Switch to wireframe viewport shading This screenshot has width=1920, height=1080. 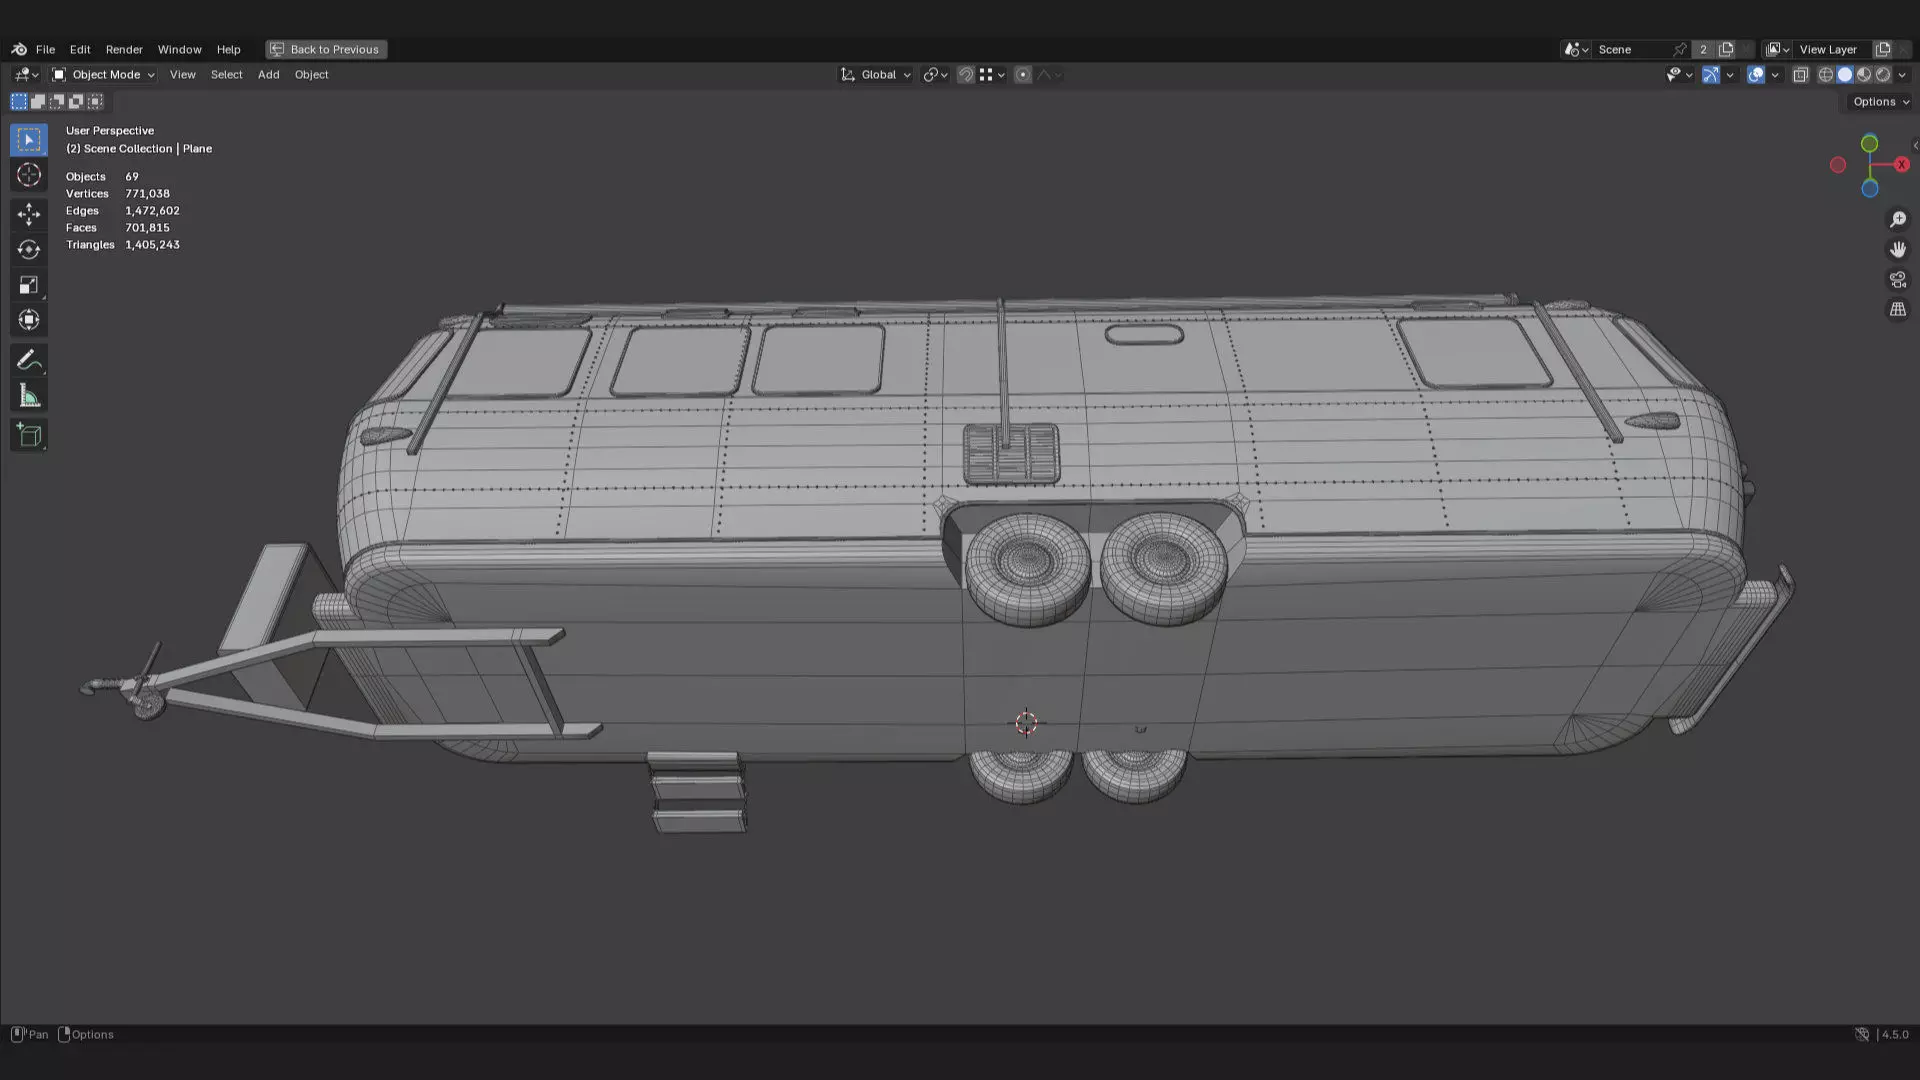pos(1826,75)
